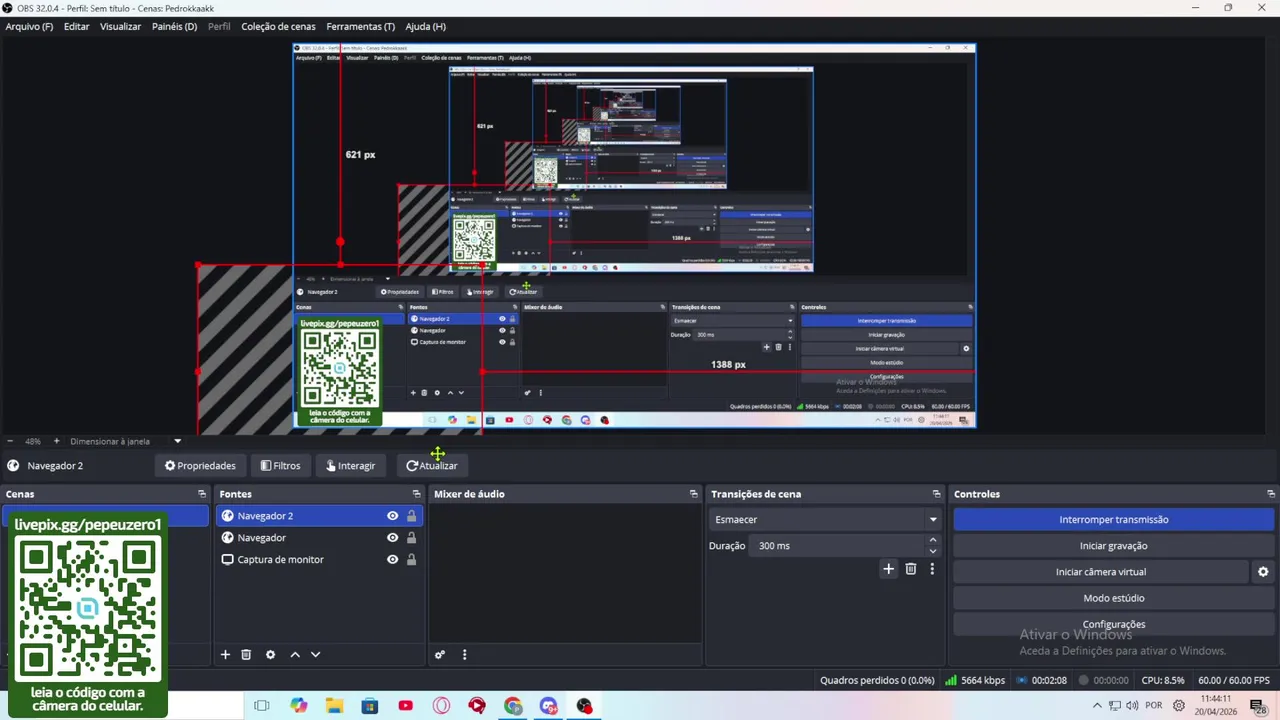Image resolution: width=1280 pixels, height=720 pixels.
Task: Add a new scene transition
Action: tap(888, 569)
